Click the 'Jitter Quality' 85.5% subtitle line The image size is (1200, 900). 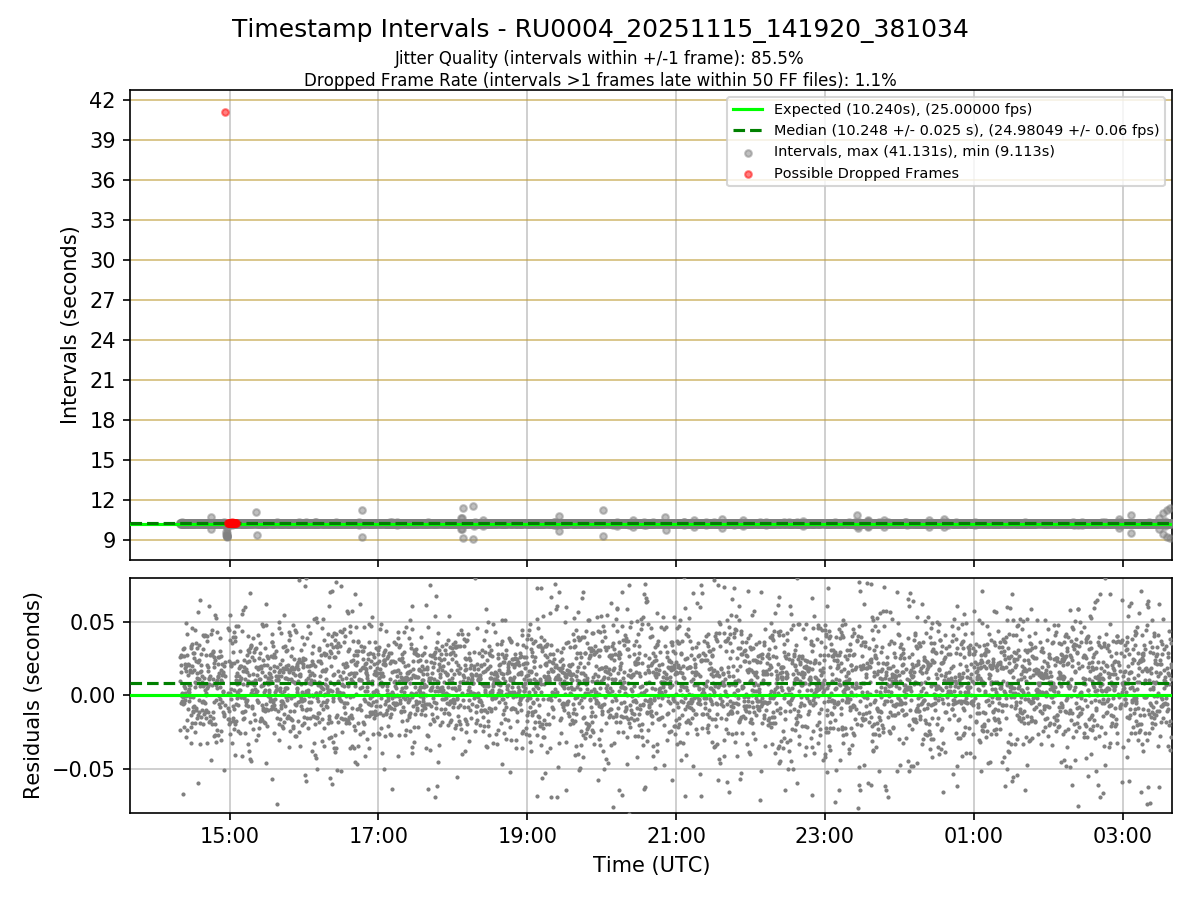pos(599,58)
